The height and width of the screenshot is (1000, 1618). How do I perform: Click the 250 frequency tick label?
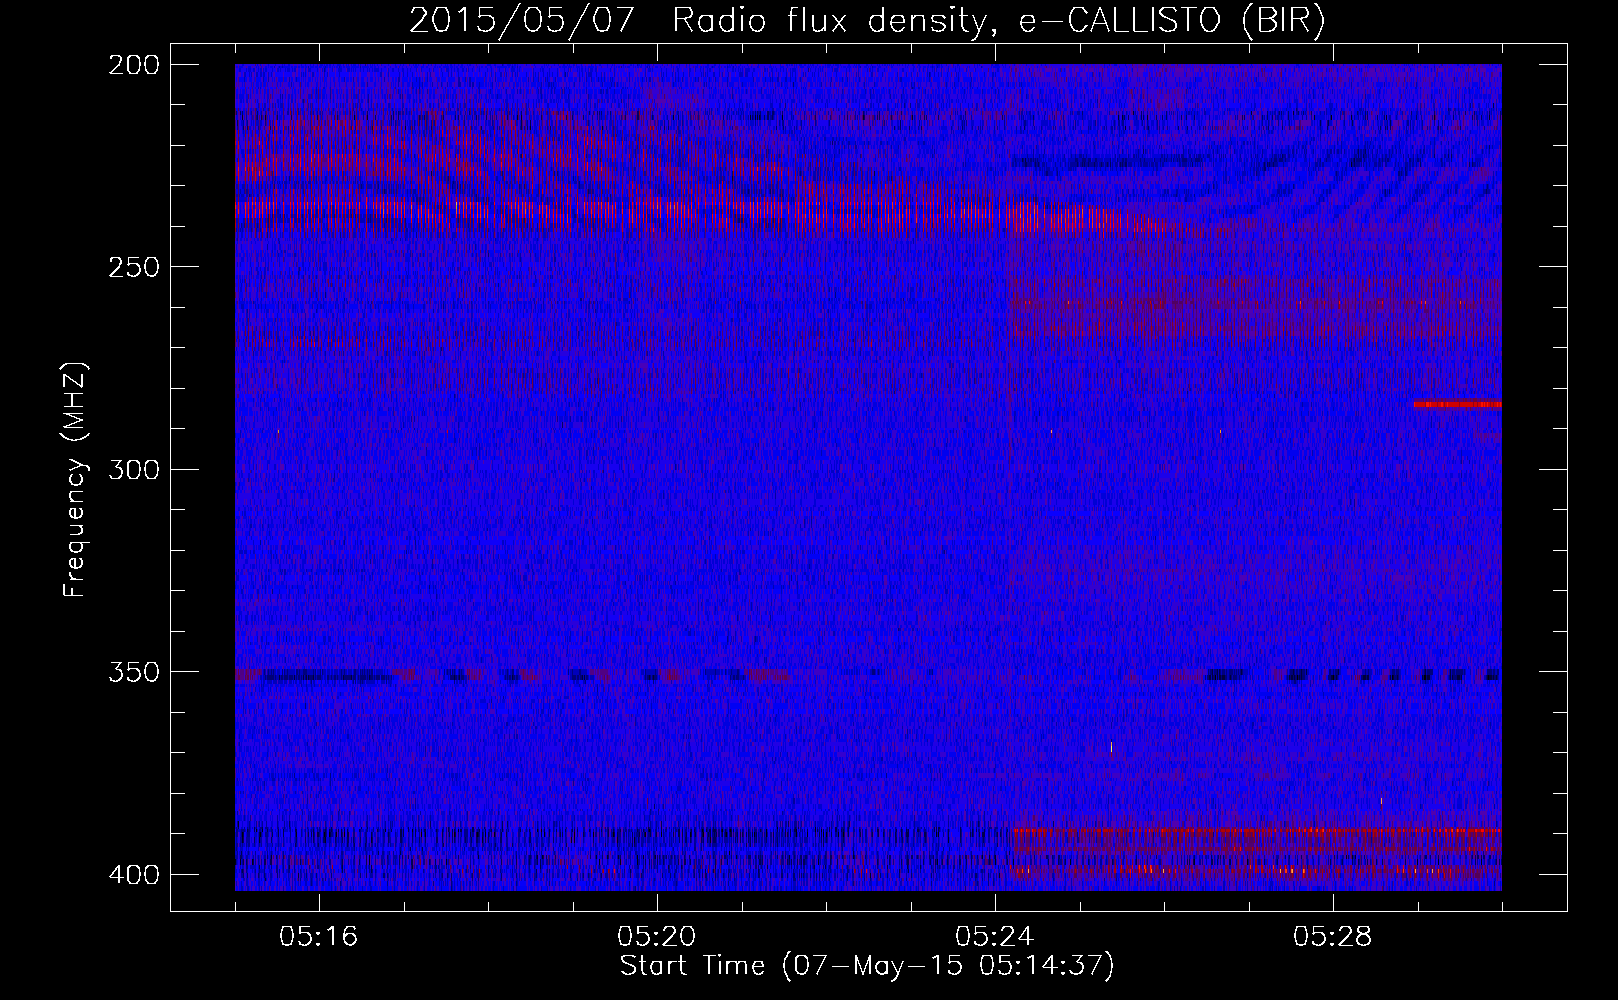[133, 267]
